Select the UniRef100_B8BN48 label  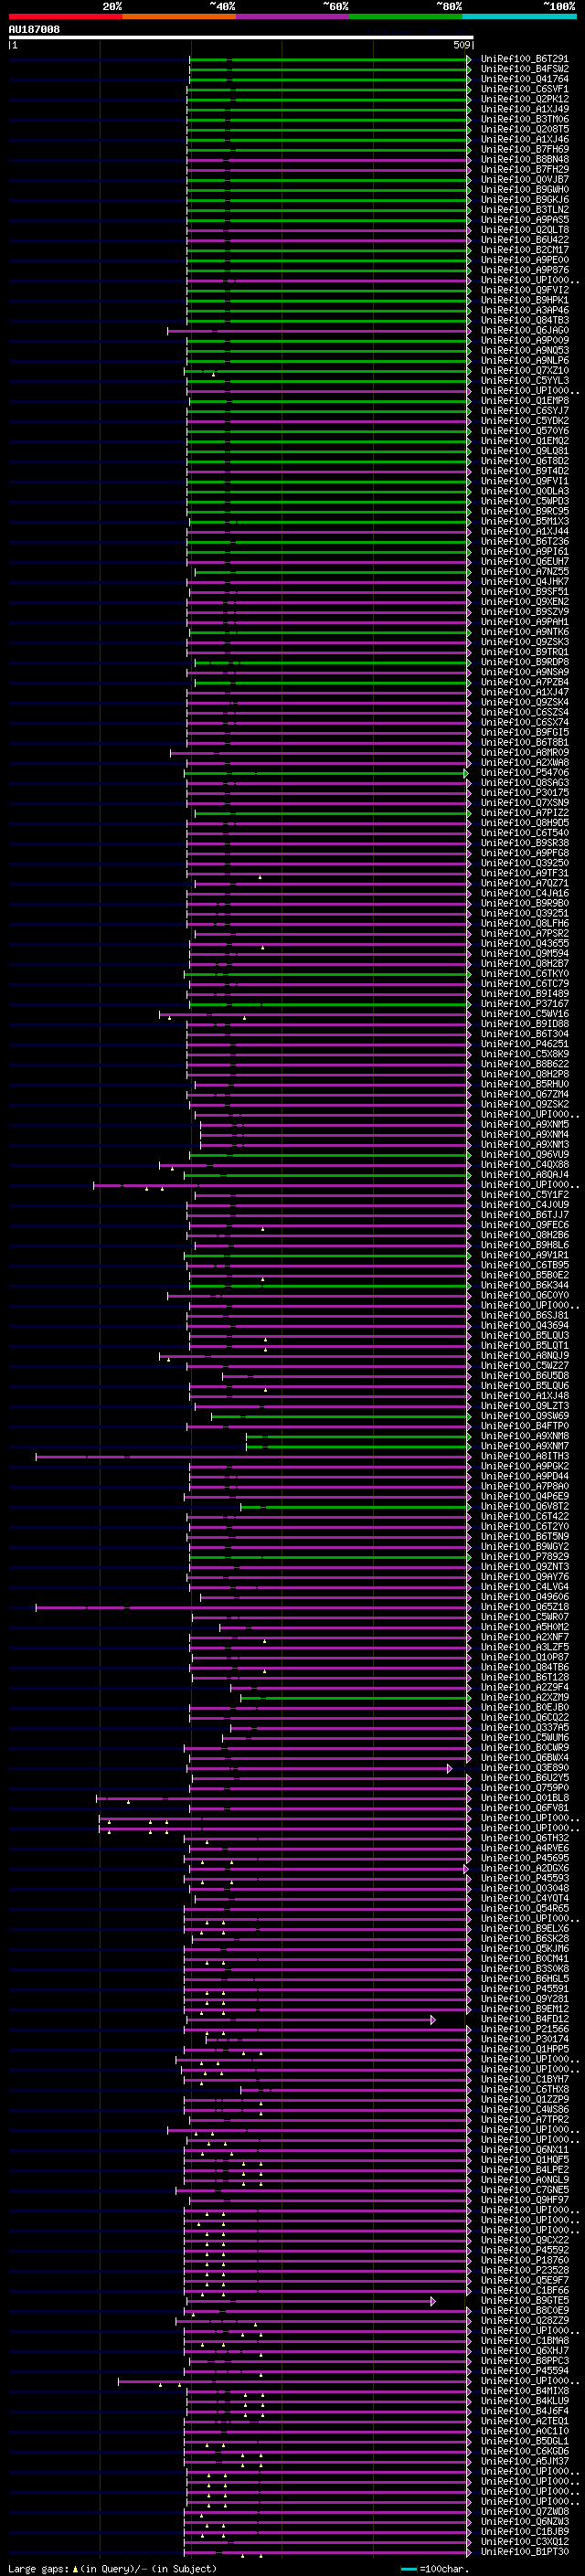(524, 160)
